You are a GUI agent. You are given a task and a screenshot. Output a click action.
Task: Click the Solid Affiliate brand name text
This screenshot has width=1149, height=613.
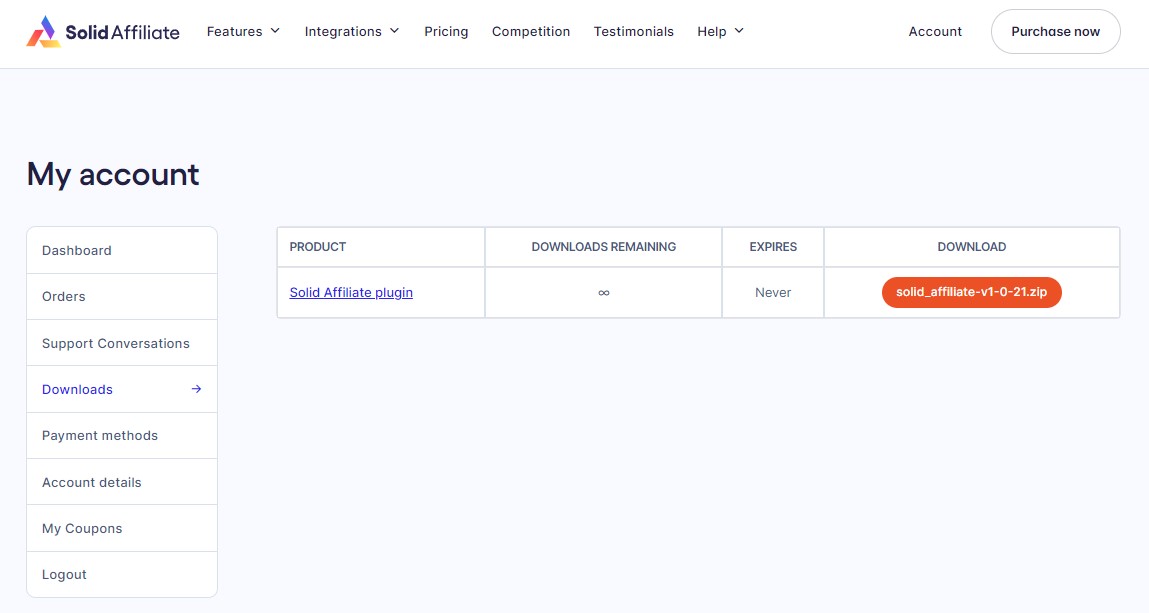point(122,32)
